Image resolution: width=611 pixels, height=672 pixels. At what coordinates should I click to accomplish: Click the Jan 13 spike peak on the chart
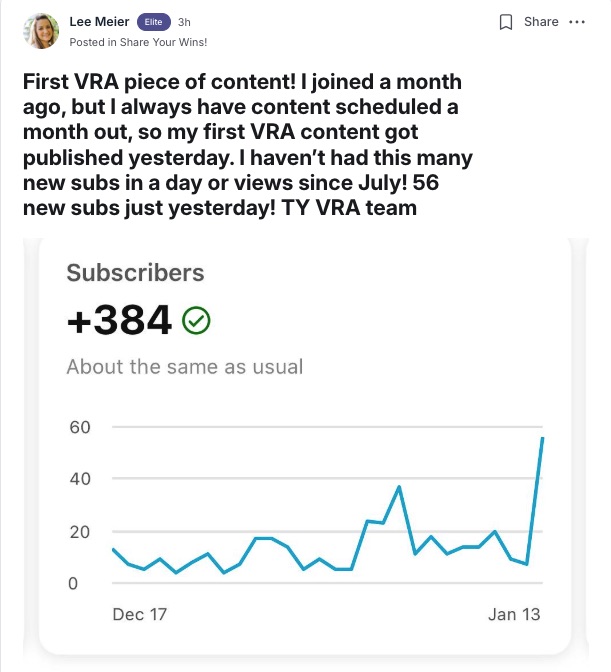click(x=542, y=438)
